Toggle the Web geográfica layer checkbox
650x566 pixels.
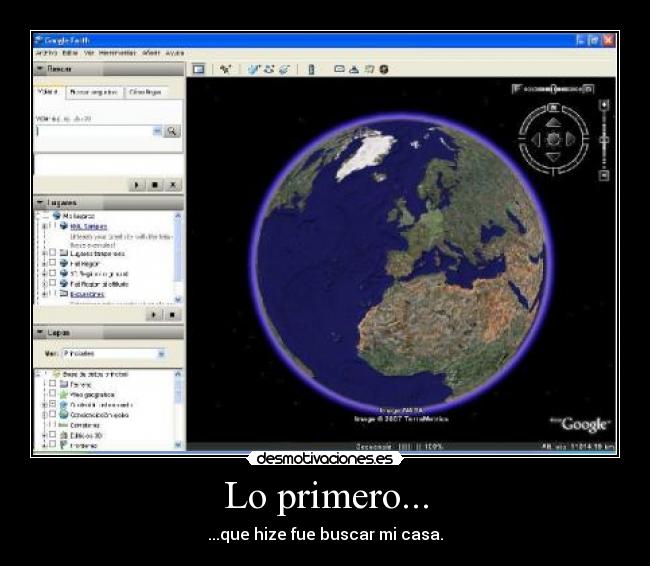(x=53, y=393)
